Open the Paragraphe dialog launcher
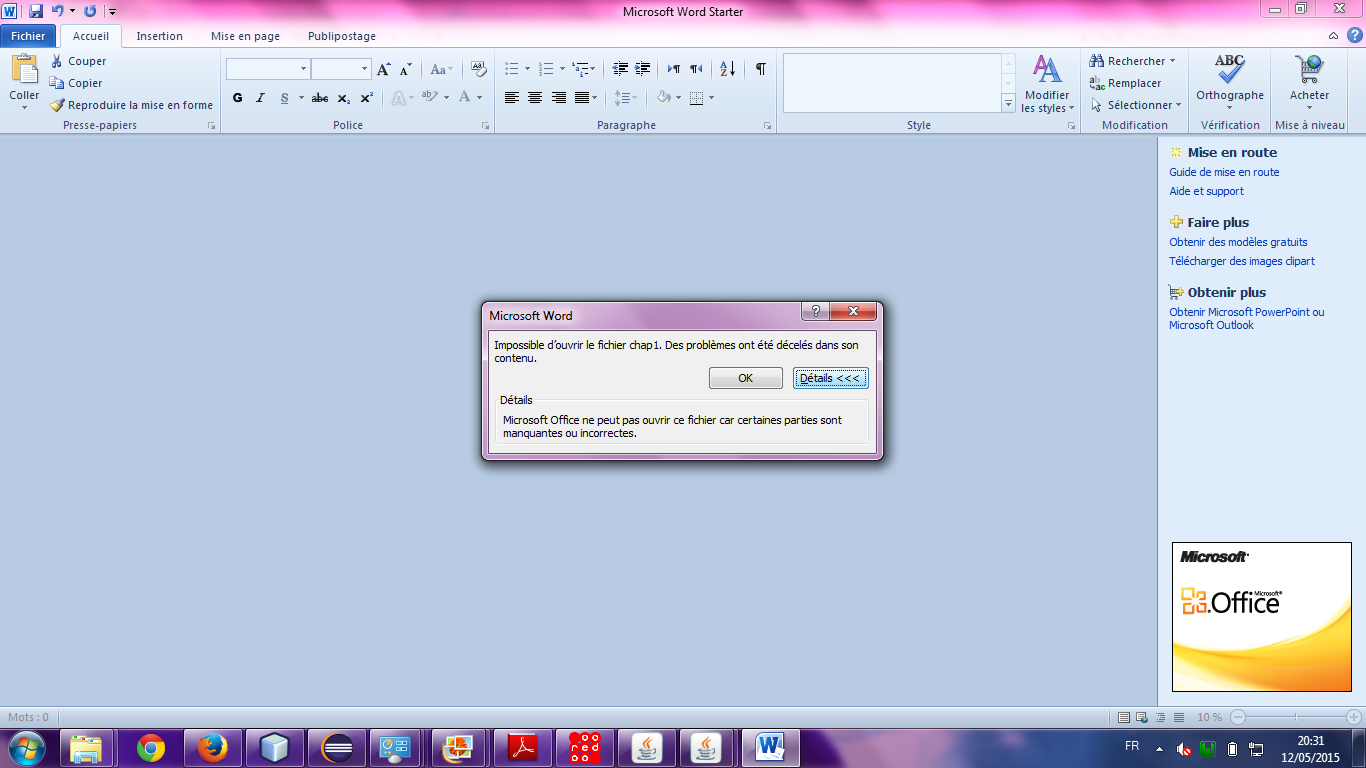This screenshot has height=768, width=1366. (x=768, y=126)
